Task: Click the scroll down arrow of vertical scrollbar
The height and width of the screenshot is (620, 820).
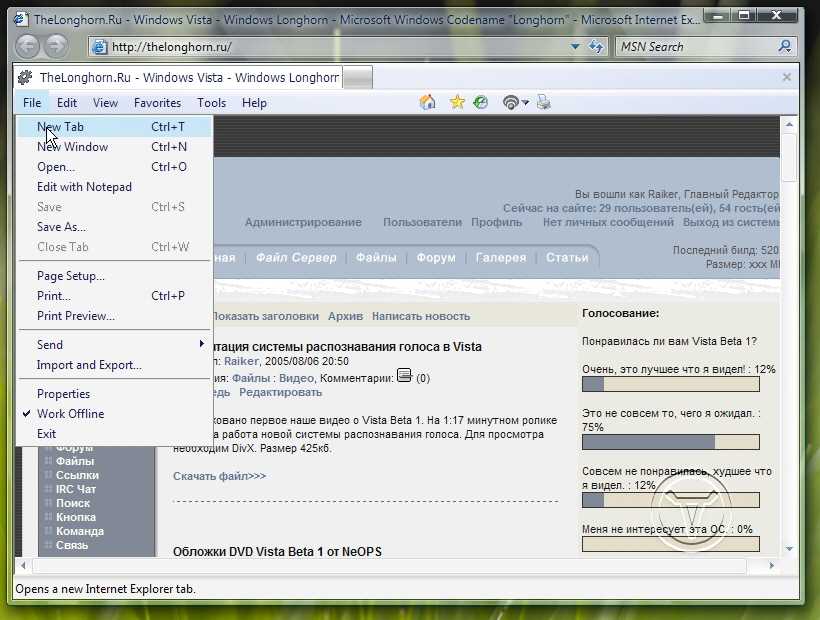Action: [x=789, y=549]
